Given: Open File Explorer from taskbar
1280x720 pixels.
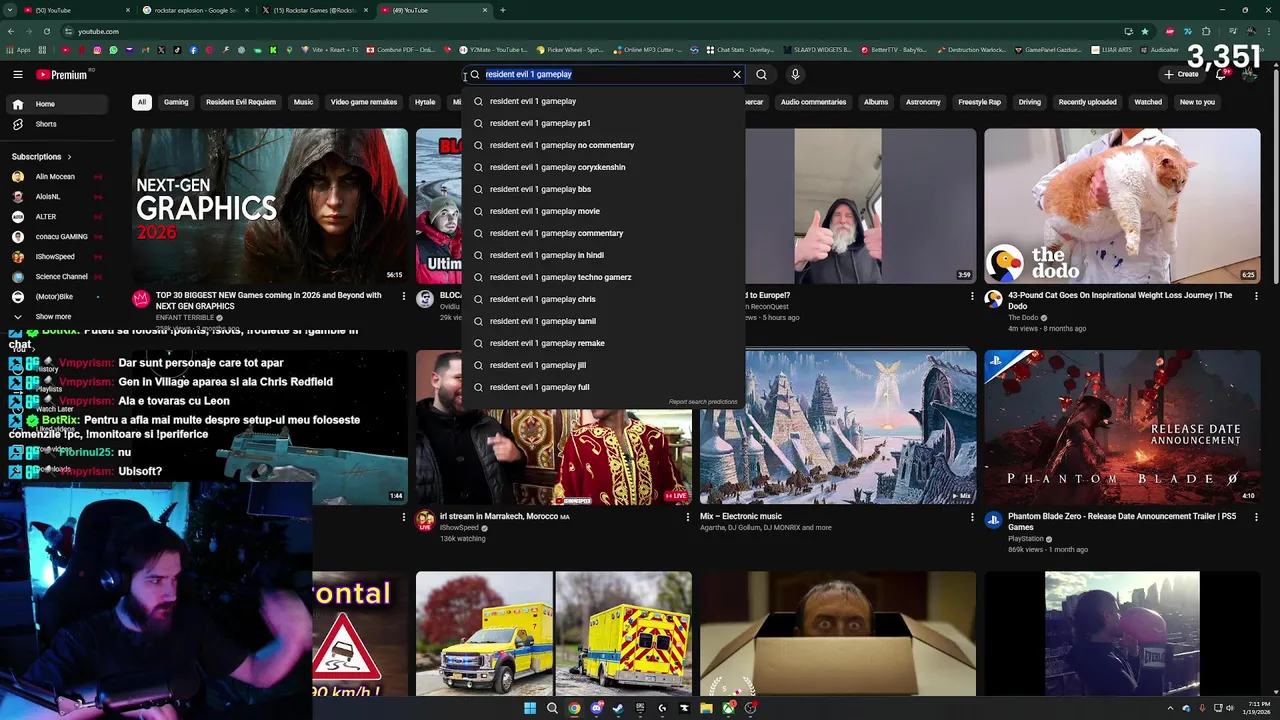Looking at the screenshot, I should tap(706, 708).
